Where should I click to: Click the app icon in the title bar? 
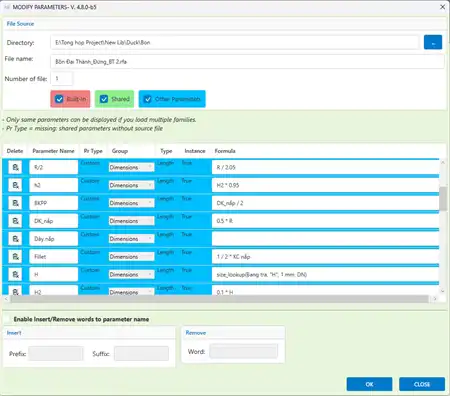[7, 7]
